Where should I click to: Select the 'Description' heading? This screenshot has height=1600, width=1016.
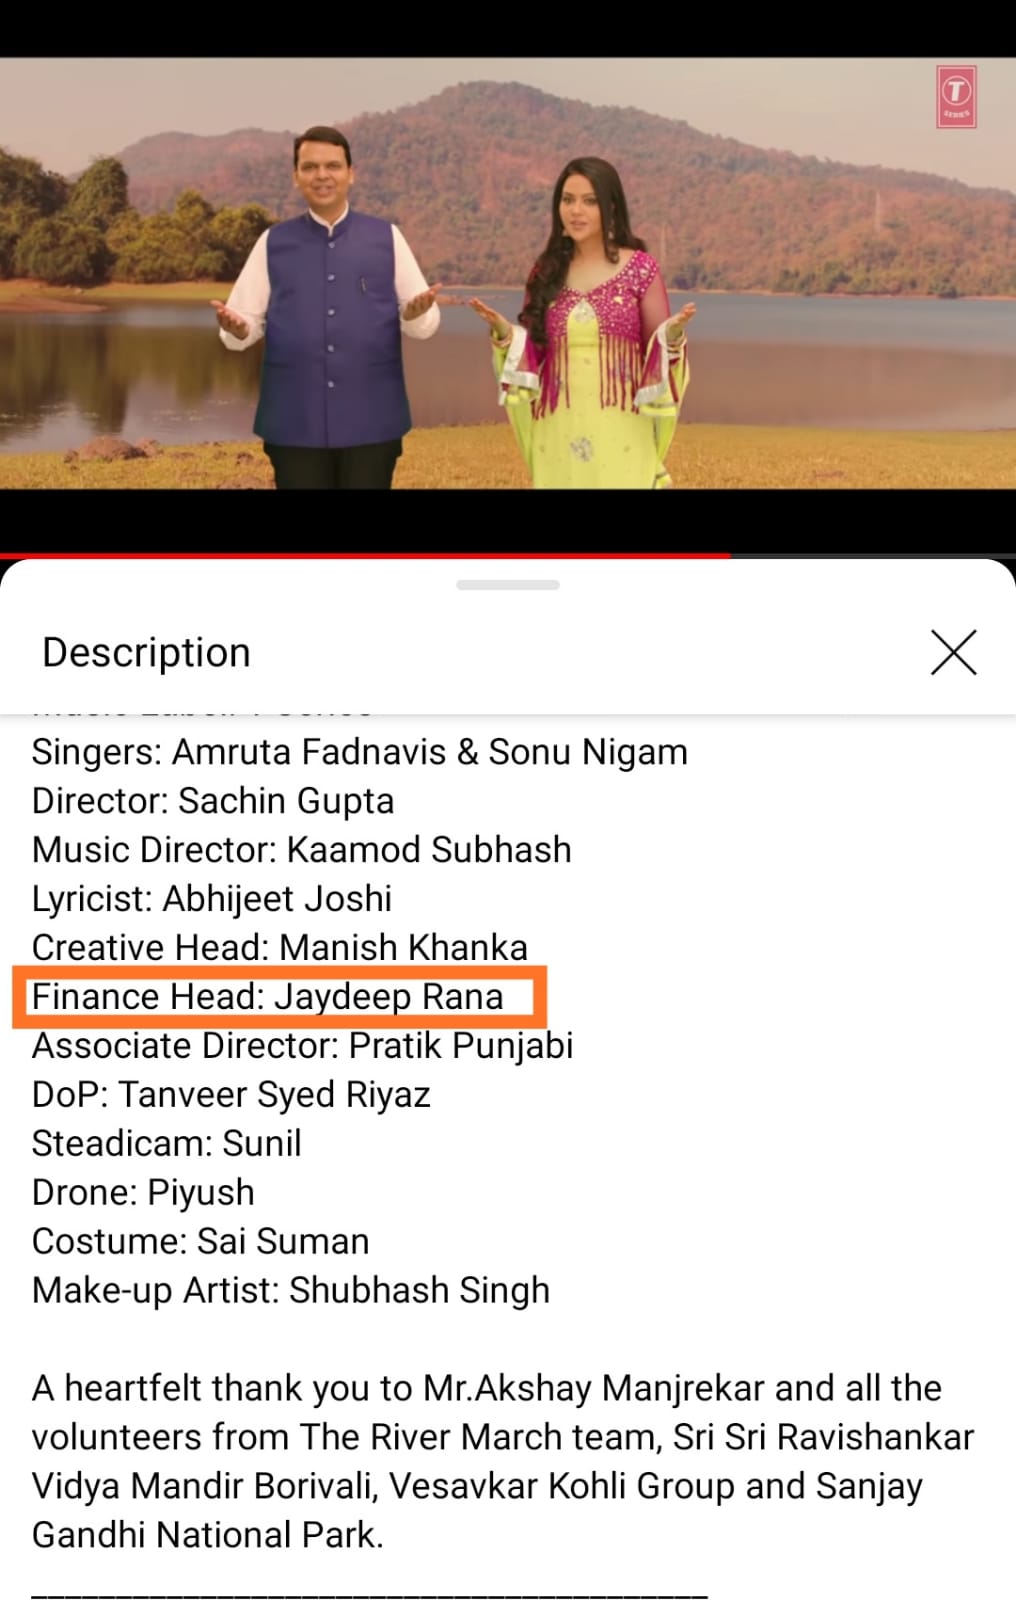(146, 652)
